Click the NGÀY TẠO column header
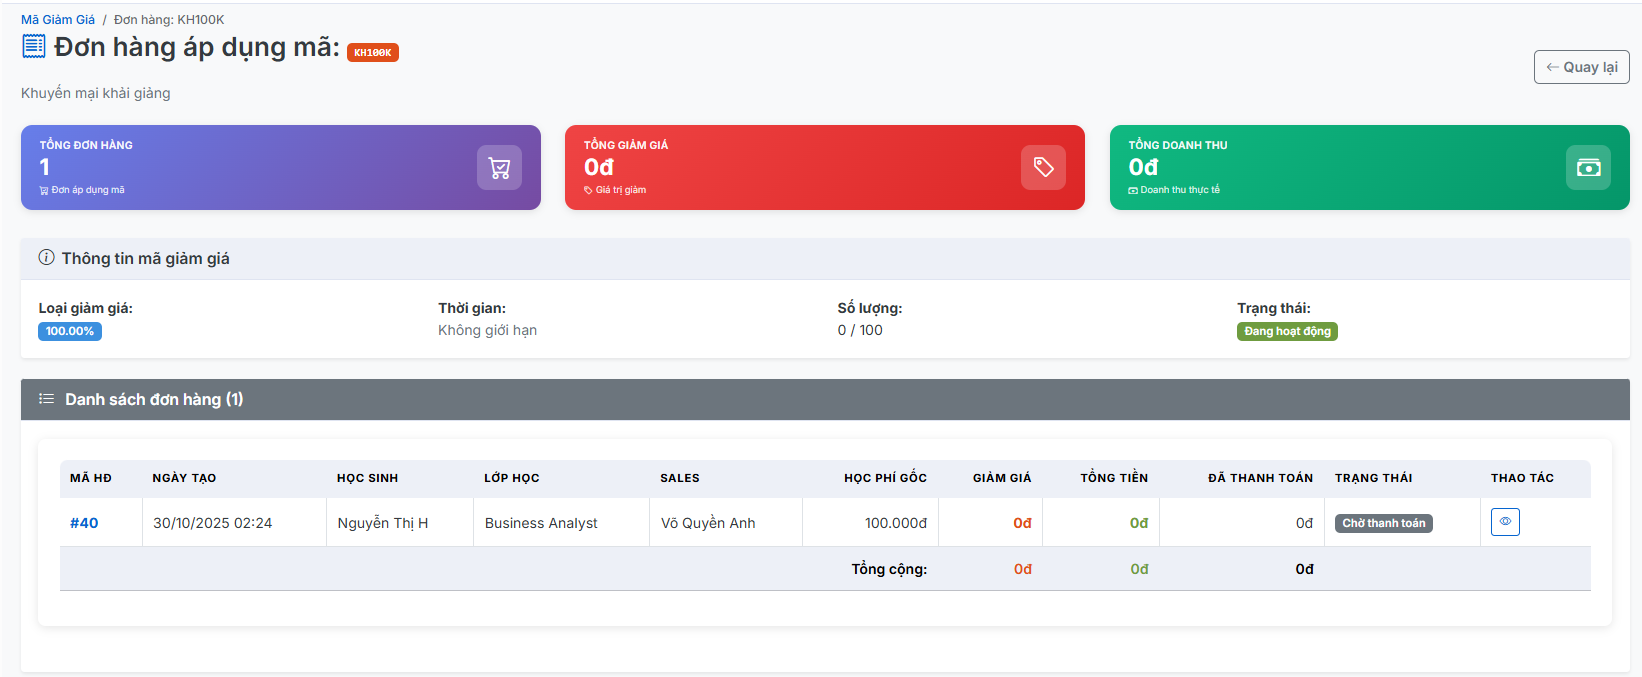This screenshot has width=1642, height=677. pyautogui.click(x=184, y=478)
